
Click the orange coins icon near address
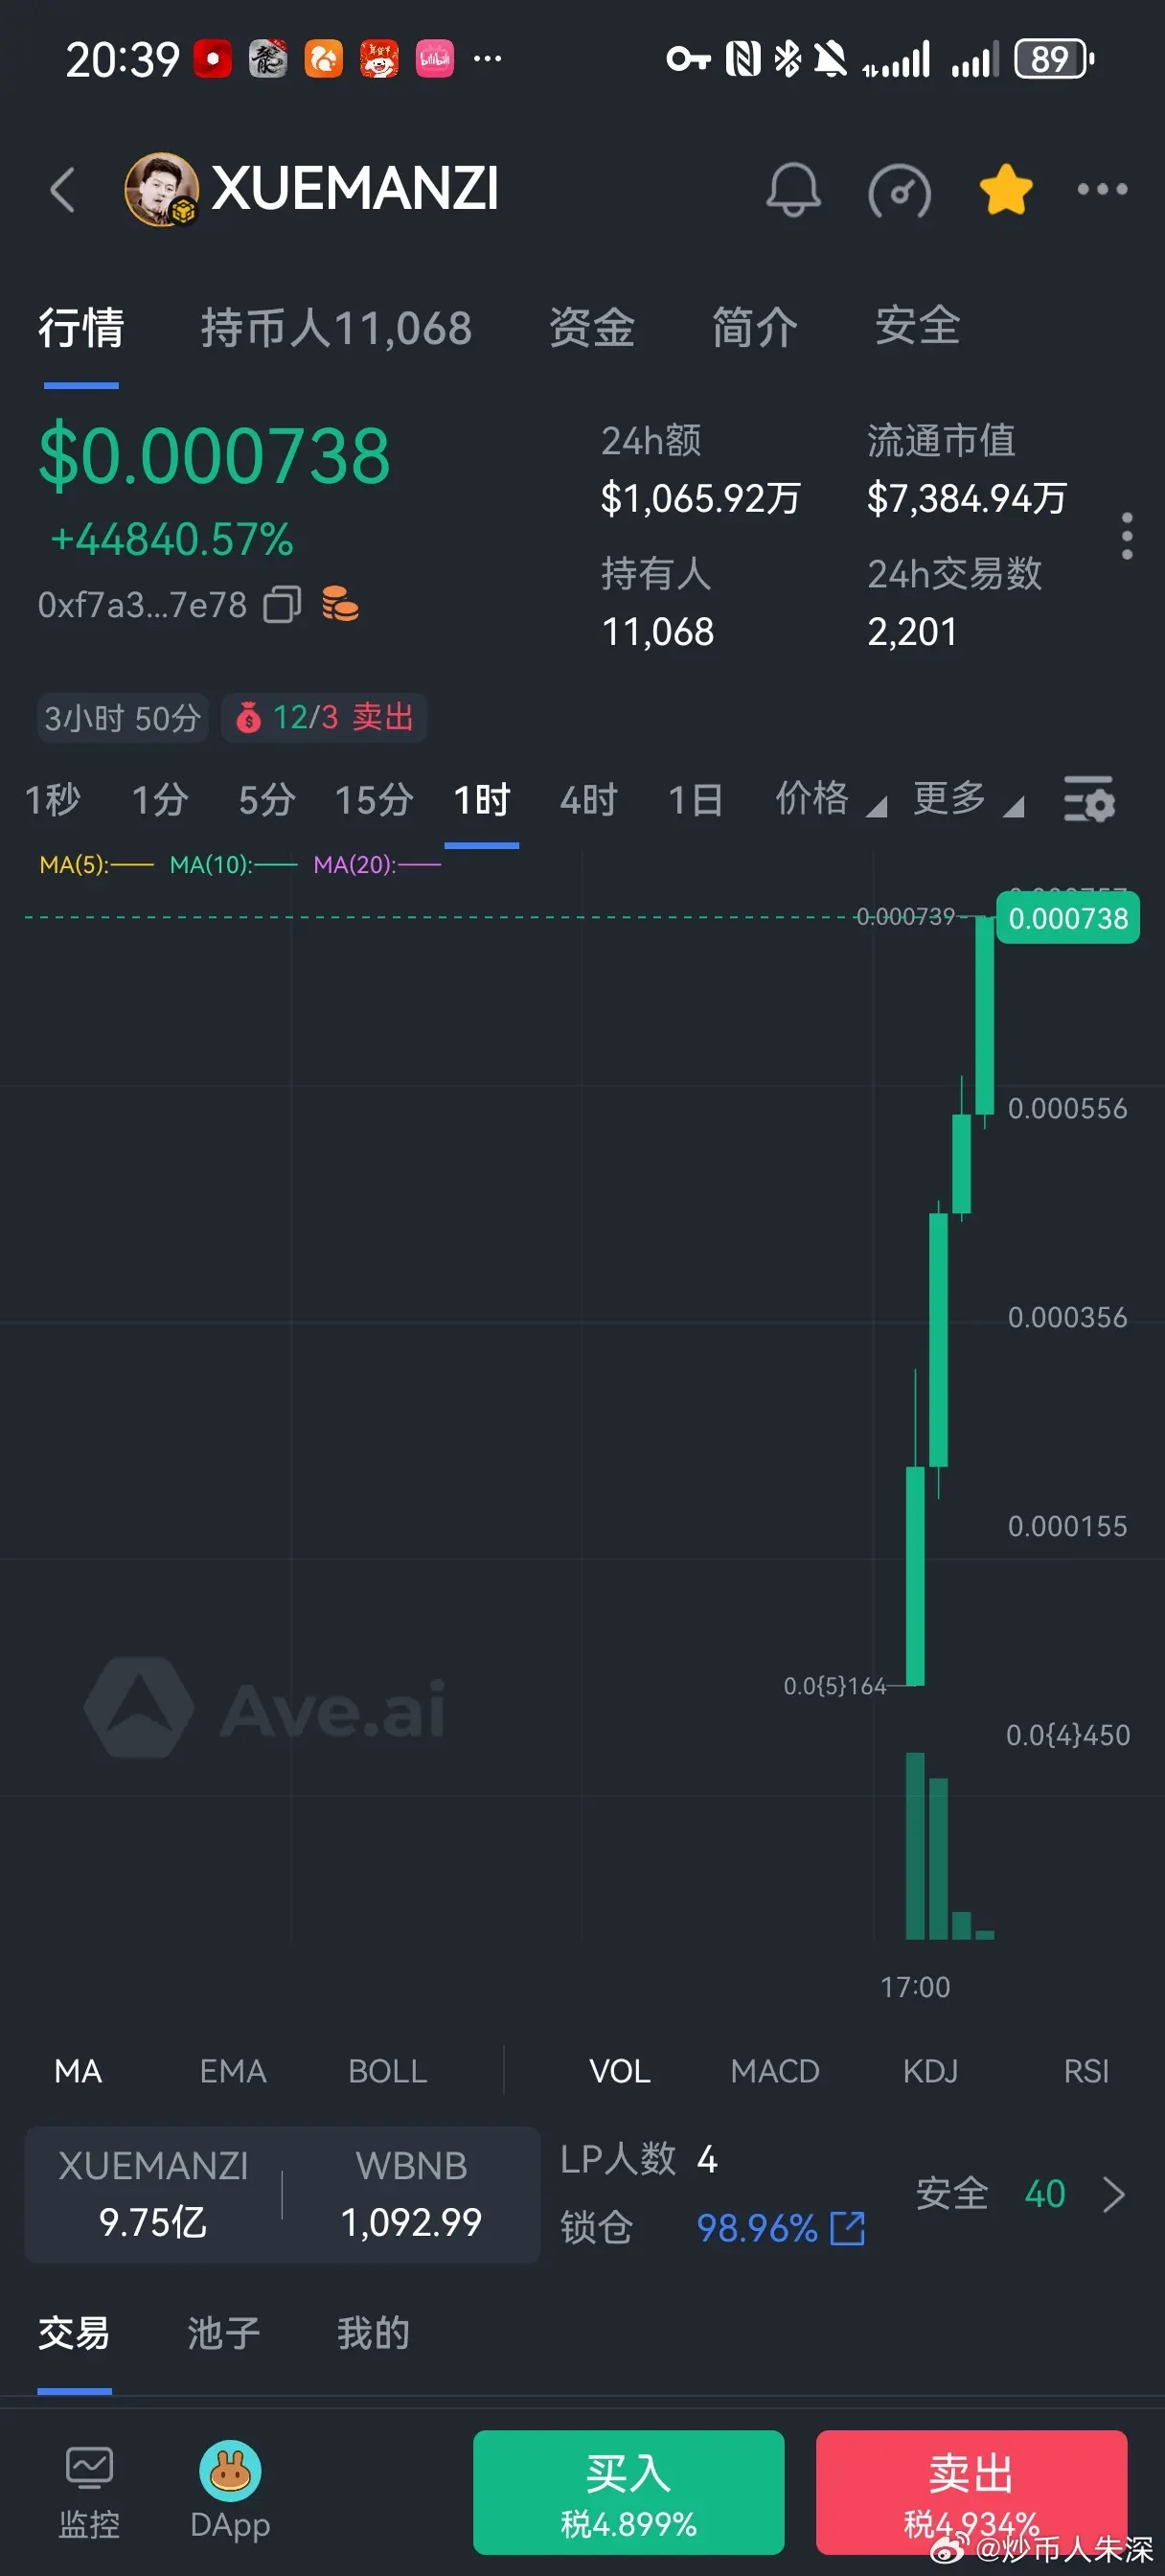[340, 604]
